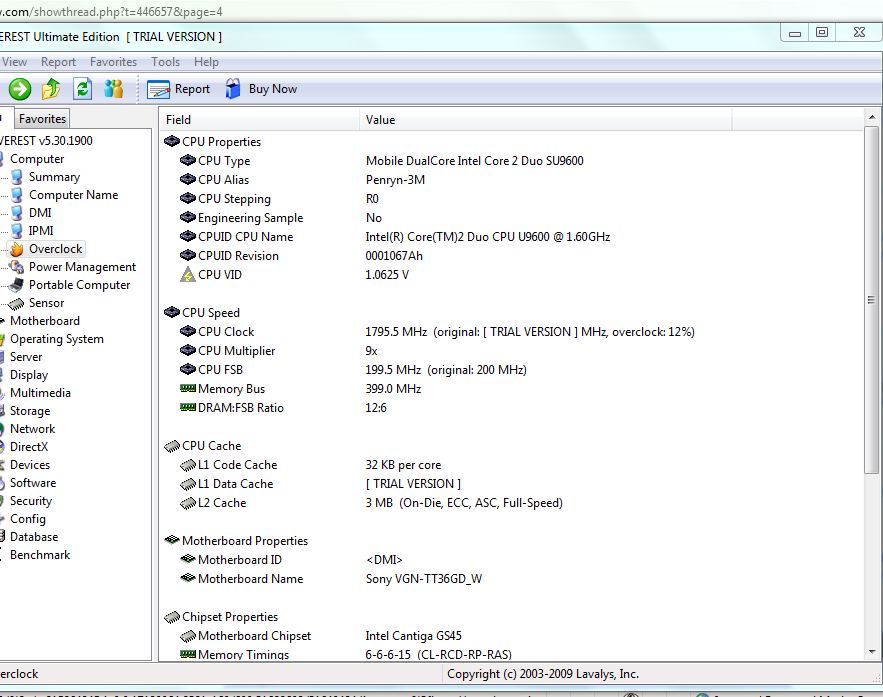Click the go up one level toolbar icon

point(51,89)
